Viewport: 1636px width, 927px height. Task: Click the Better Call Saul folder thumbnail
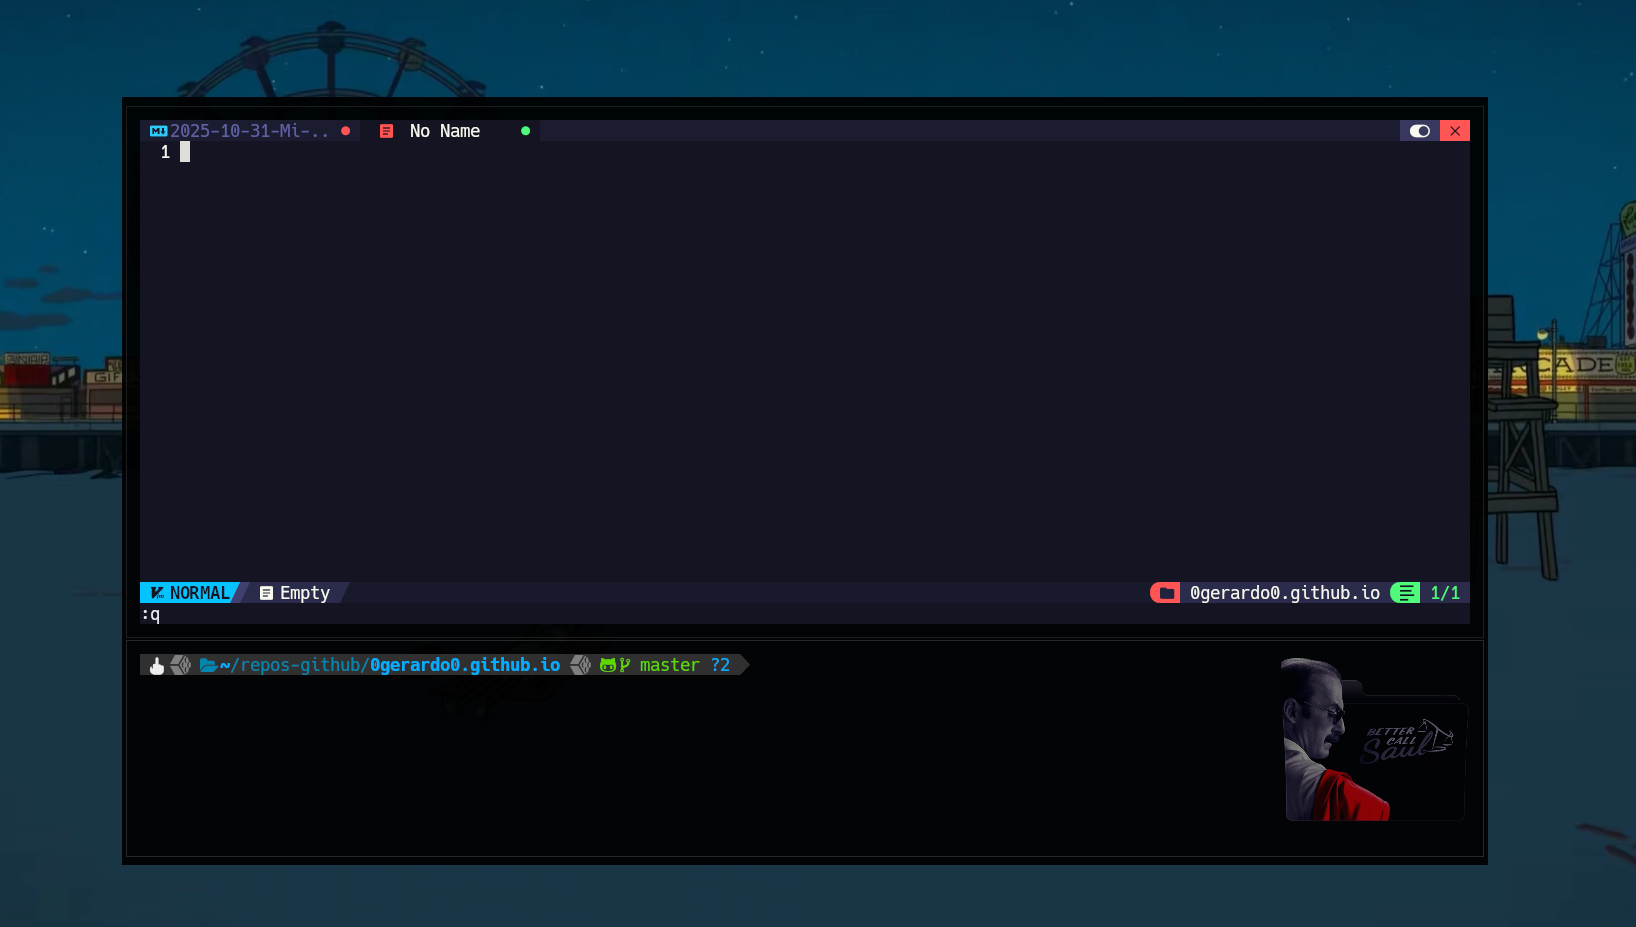tap(1374, 742)
